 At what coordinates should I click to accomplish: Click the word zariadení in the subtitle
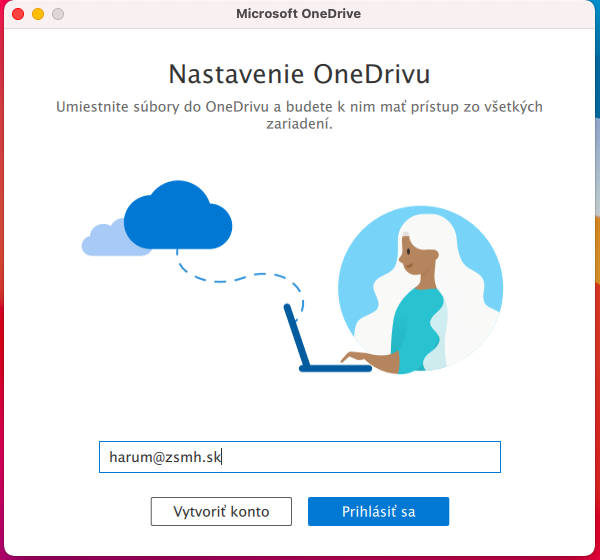click(x=300, y=124)
